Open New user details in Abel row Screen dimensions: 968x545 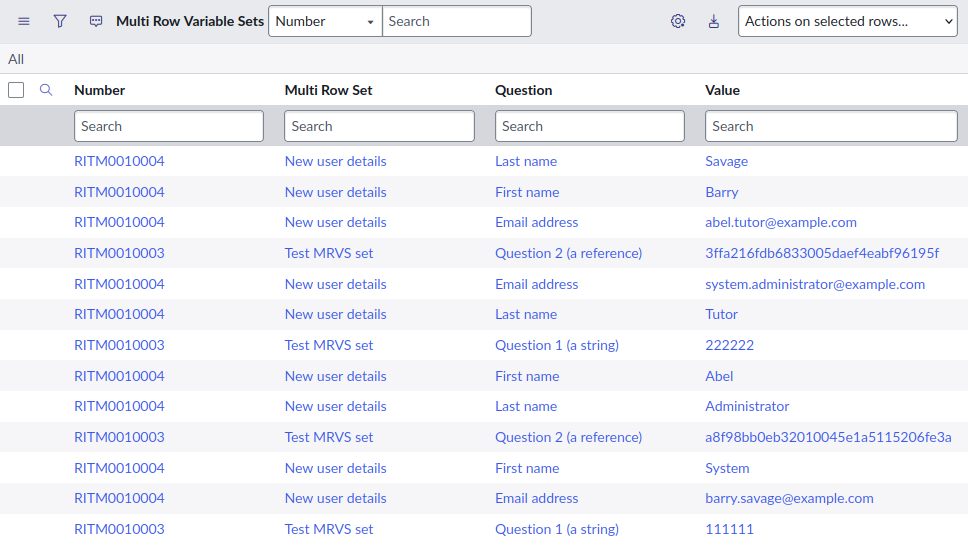coord(336,376)
